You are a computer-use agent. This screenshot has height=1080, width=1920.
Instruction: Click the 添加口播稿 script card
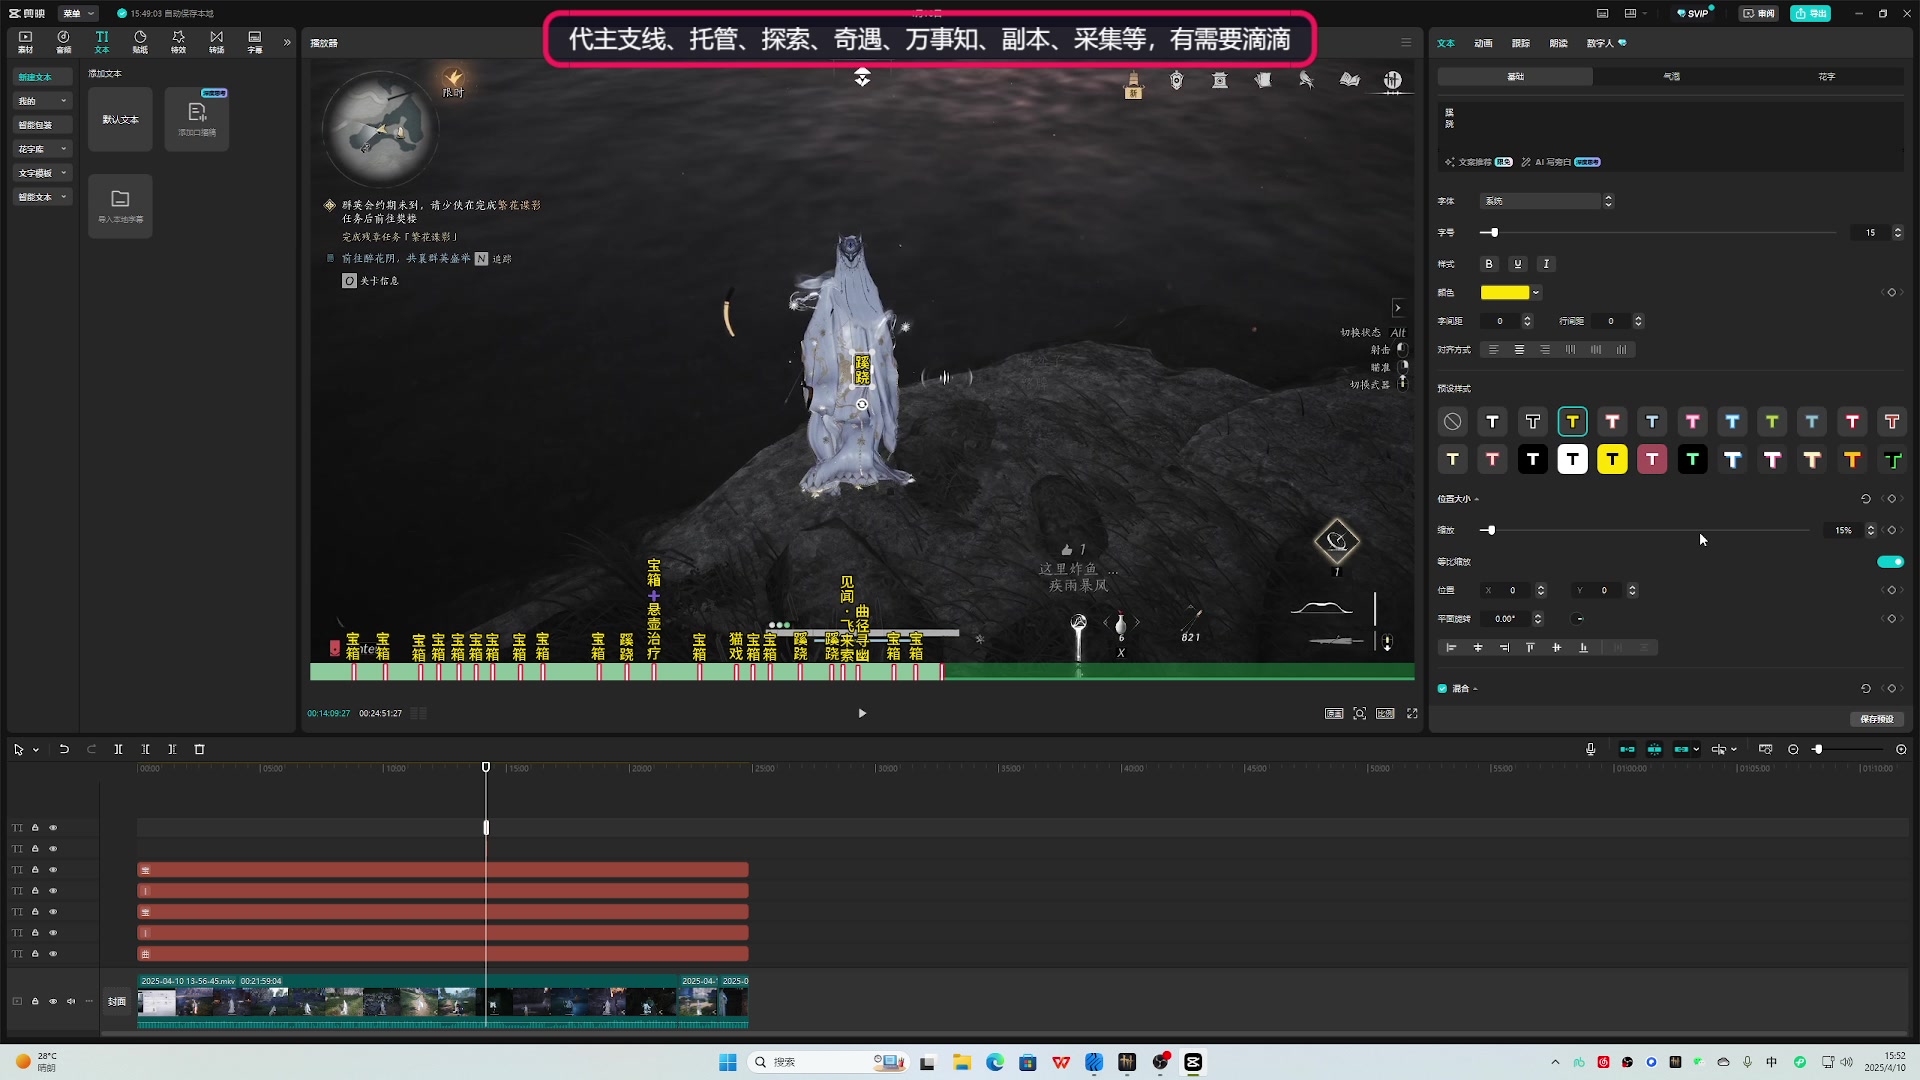pyautogui.click(x=197, y=119)
